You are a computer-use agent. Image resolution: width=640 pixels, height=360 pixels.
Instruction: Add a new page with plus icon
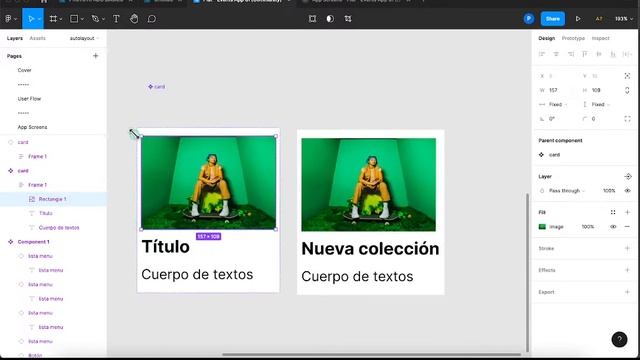pyautogui.click(x=96, y=56)
